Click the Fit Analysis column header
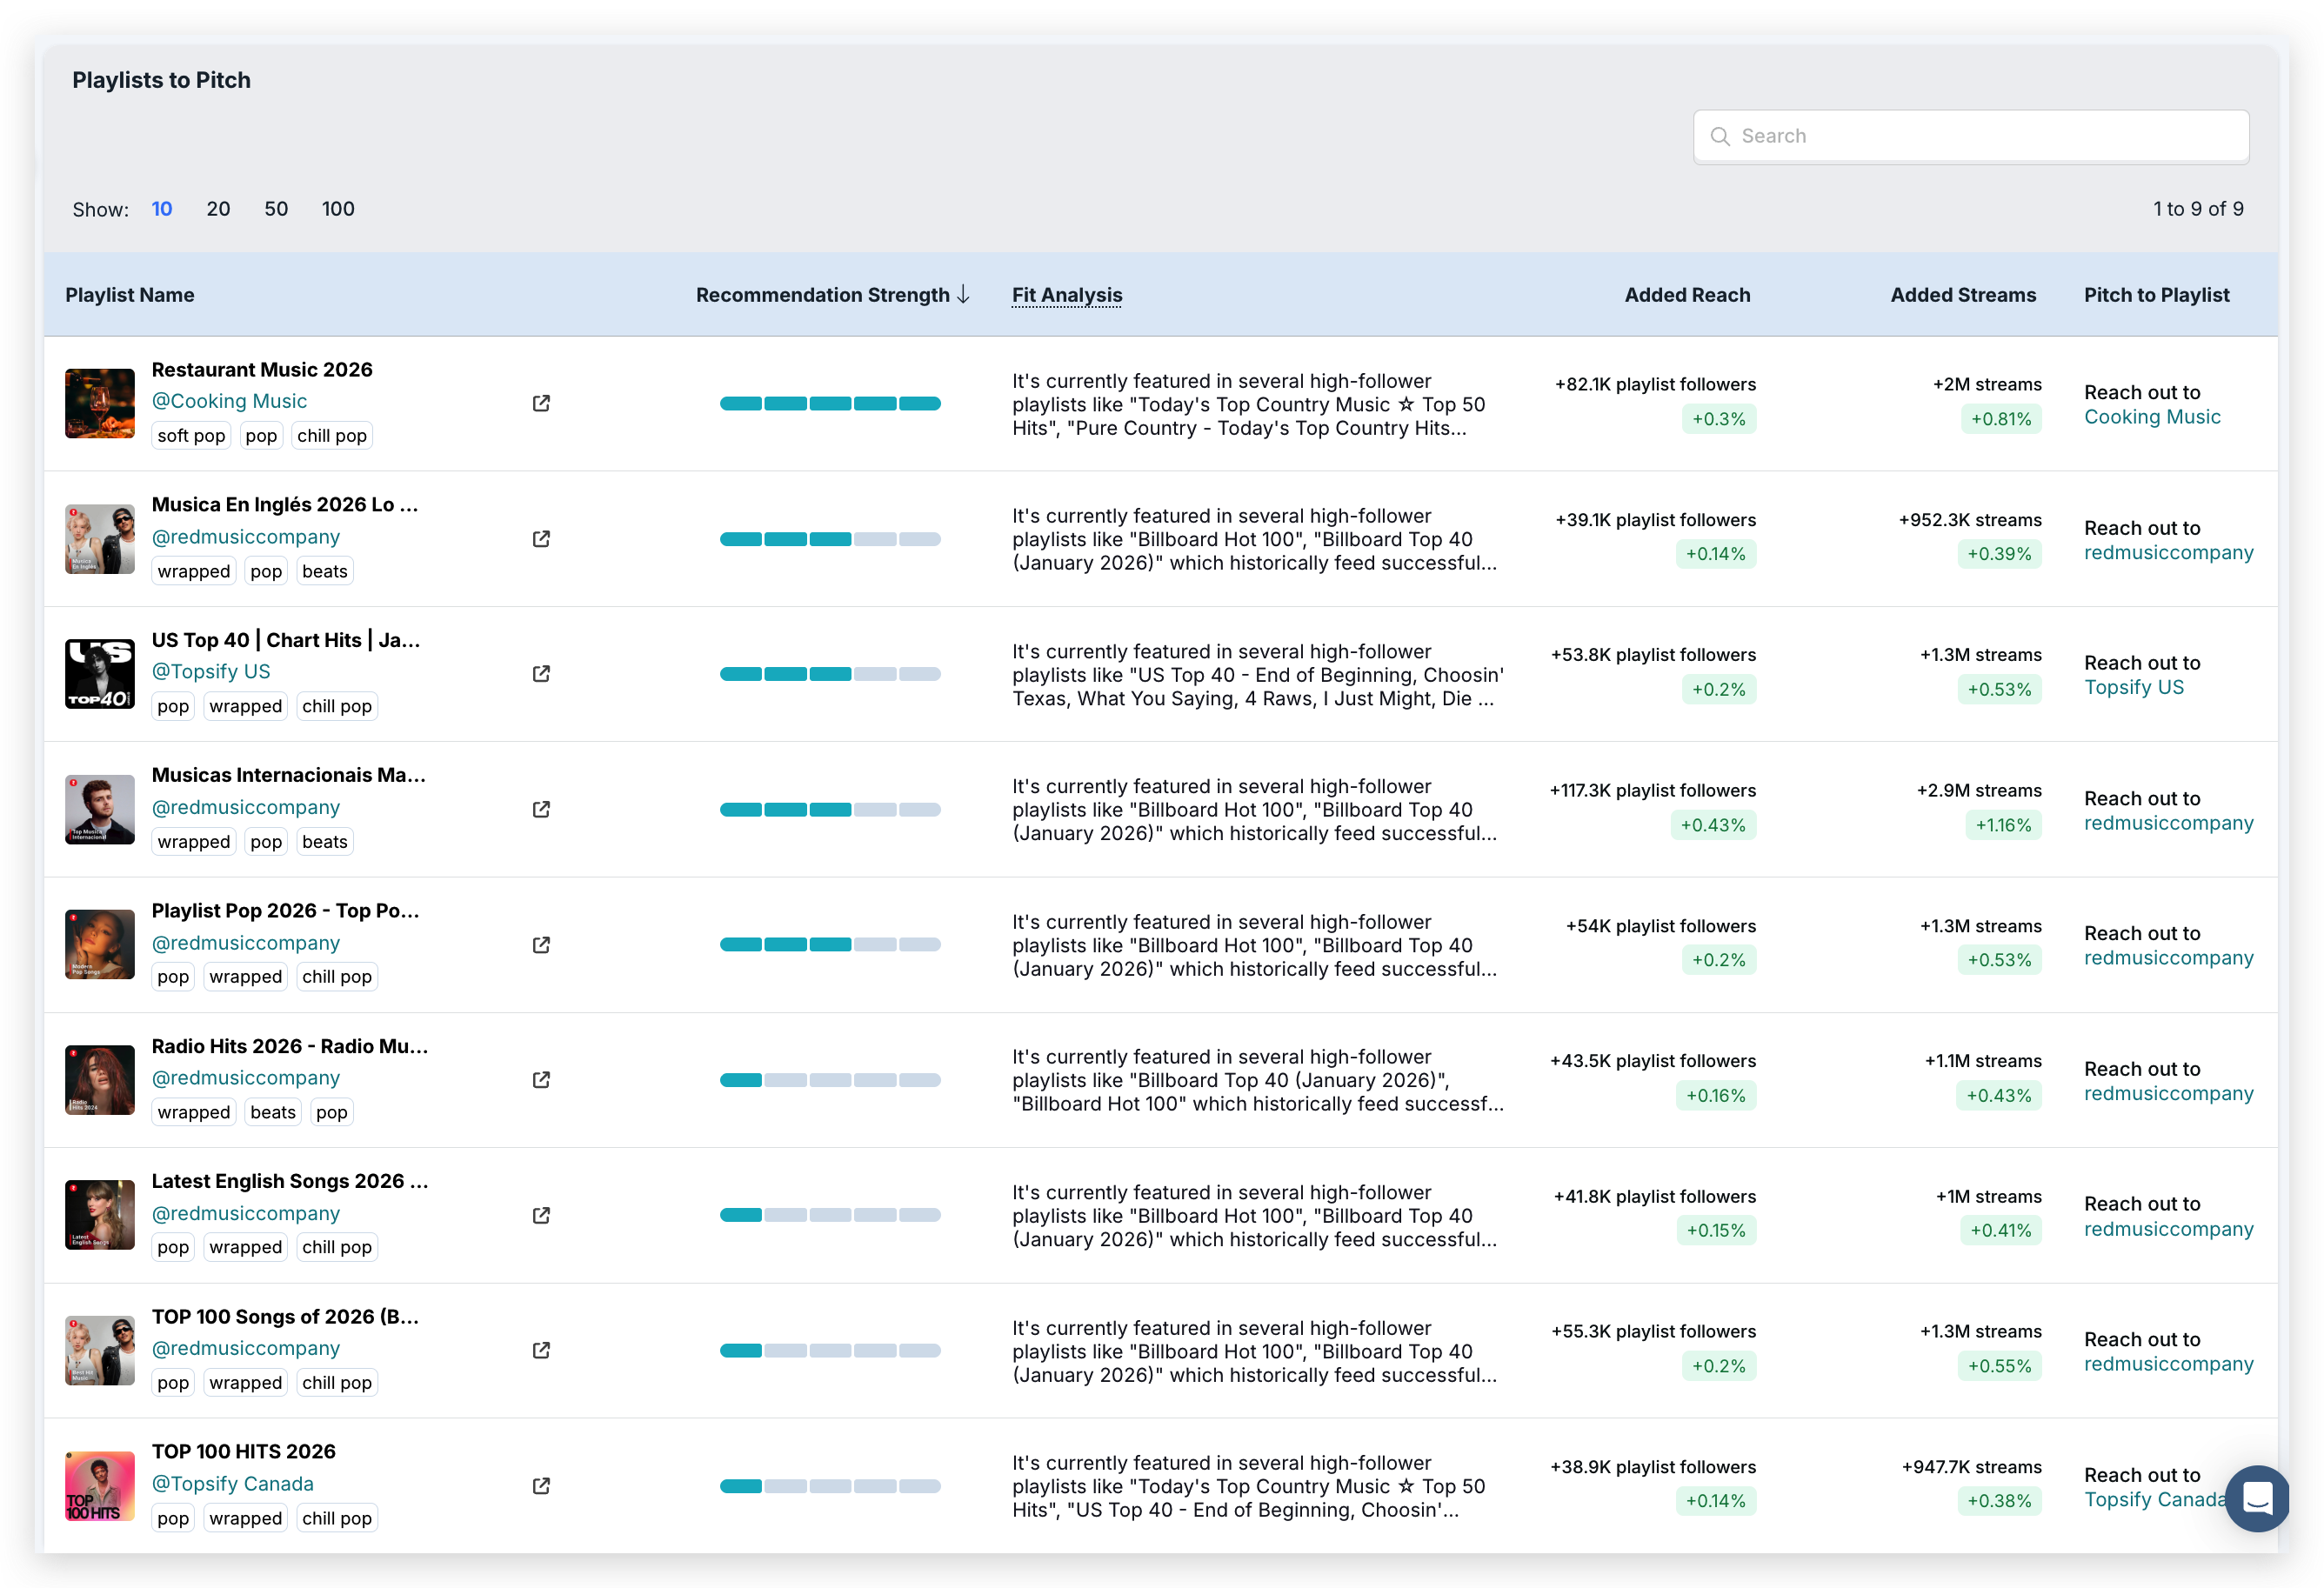 point(1066,295)
